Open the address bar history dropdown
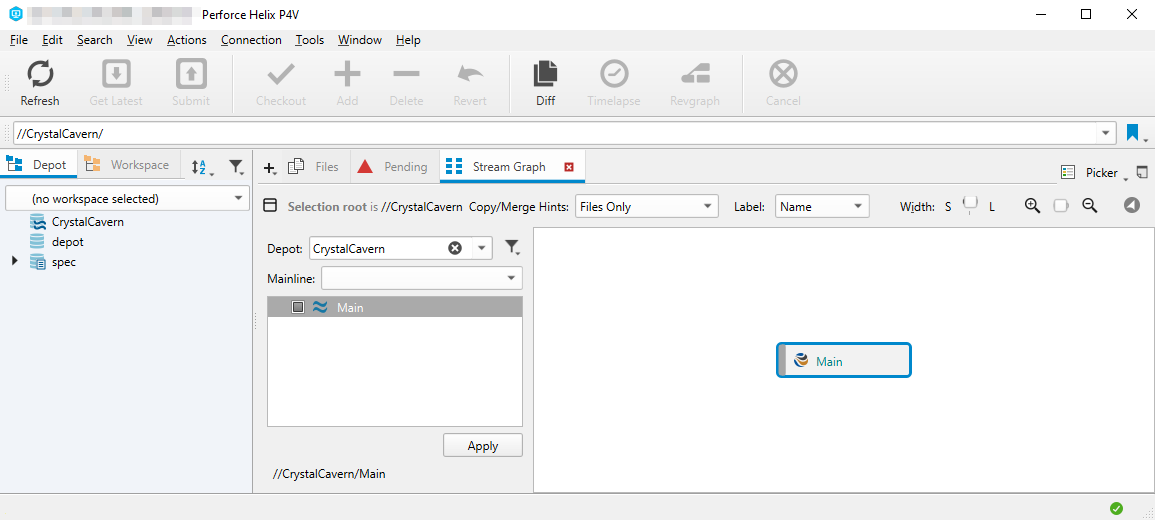The width and height of the screenshot is (1155, 520). pyautogui.click(x=1106, y=133)
